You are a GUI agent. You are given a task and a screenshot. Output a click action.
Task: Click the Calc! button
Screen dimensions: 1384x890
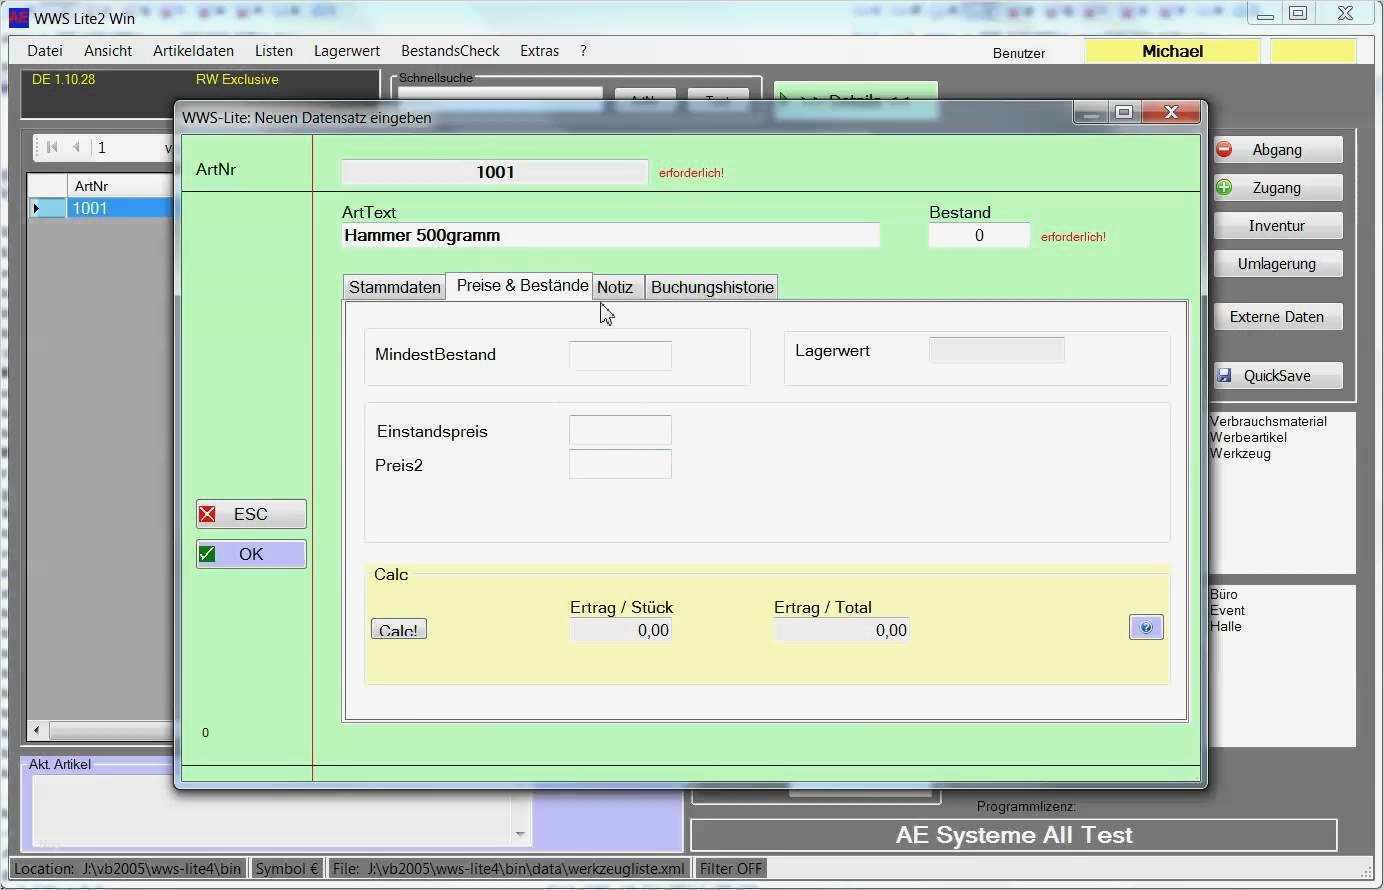tap(399, 630)
